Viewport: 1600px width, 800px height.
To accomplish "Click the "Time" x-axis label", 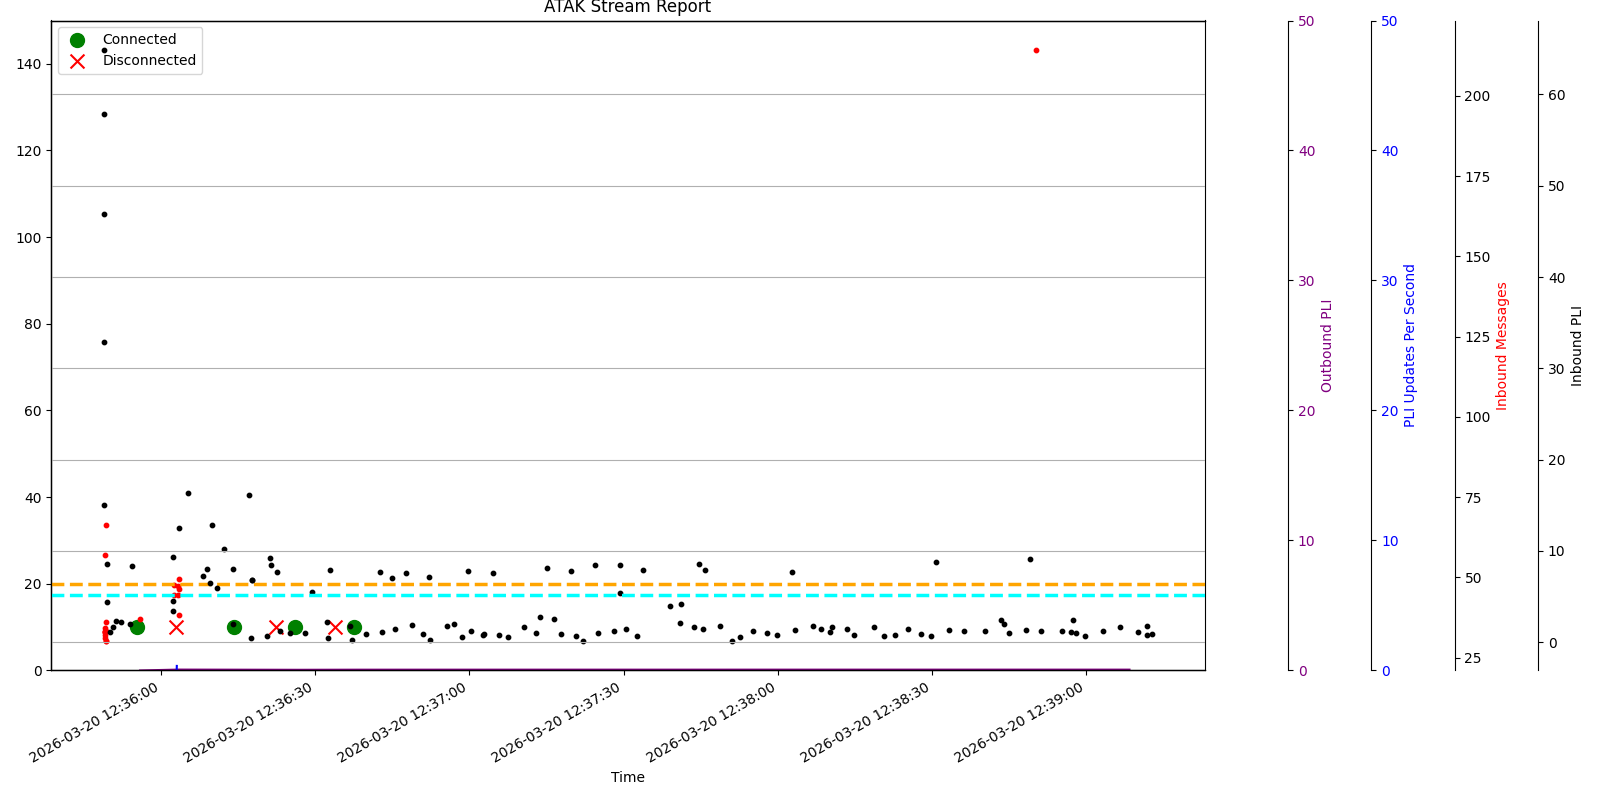I will 627,778.
